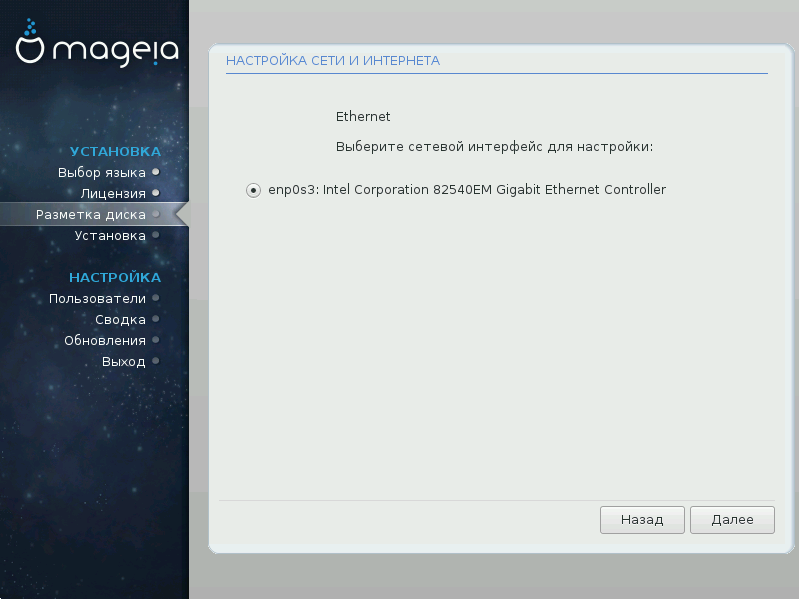Click the Mageia cauldron logo
This screenshot has height=599, width=799.
pos(31,46)
